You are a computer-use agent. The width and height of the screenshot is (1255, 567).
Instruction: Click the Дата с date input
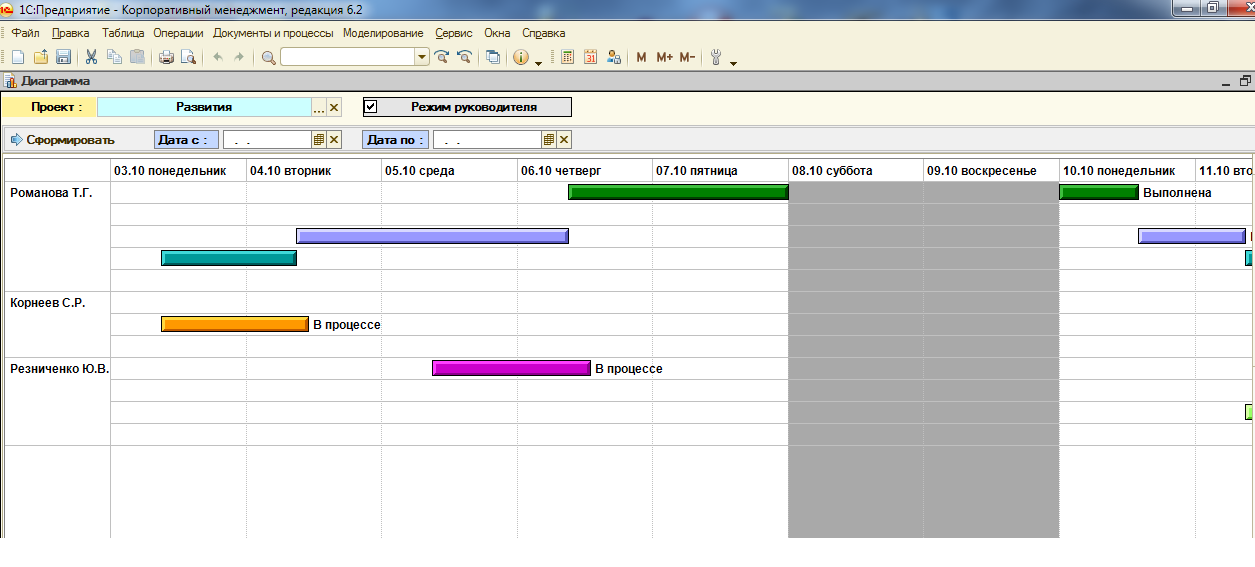(267, 140)
